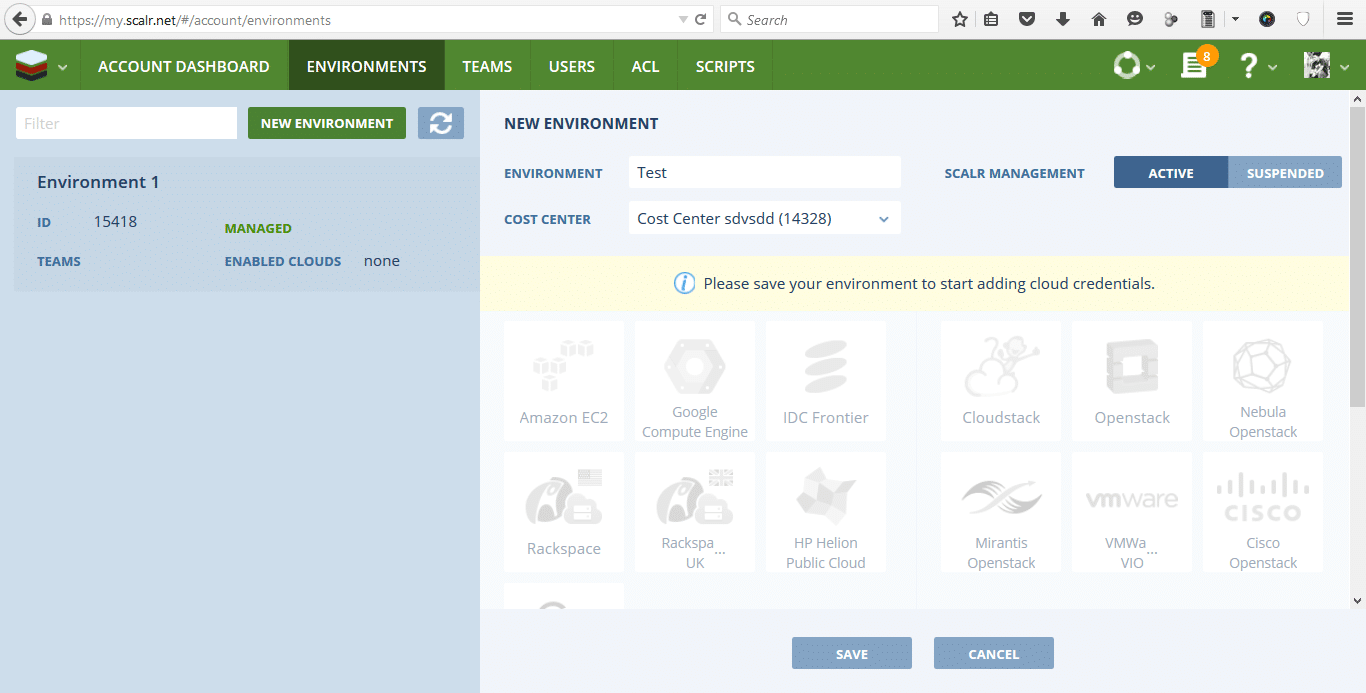Click the Scalr logo icon
This screenshot has height=693, width=1366.
click(32, 67)
